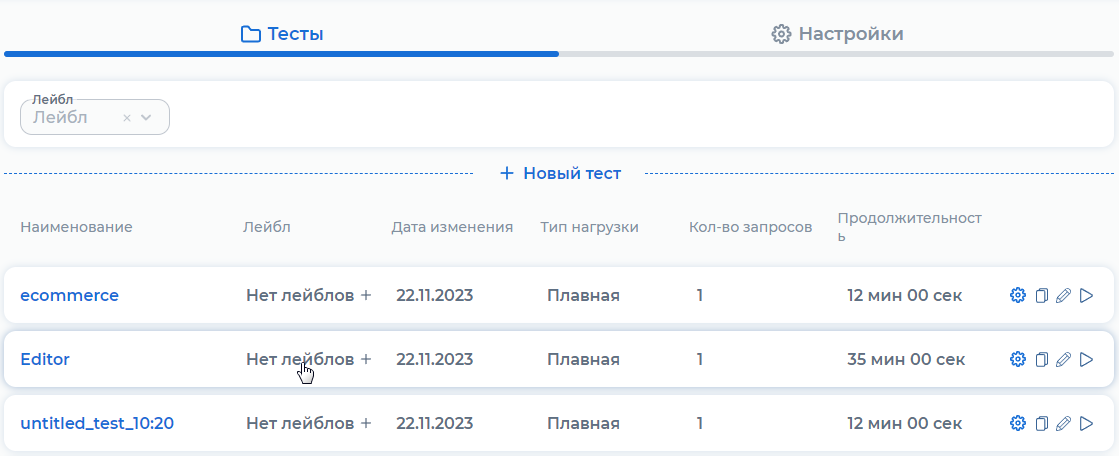
Task: Run the ecommerce test
Action: [x=1086, y=295]
